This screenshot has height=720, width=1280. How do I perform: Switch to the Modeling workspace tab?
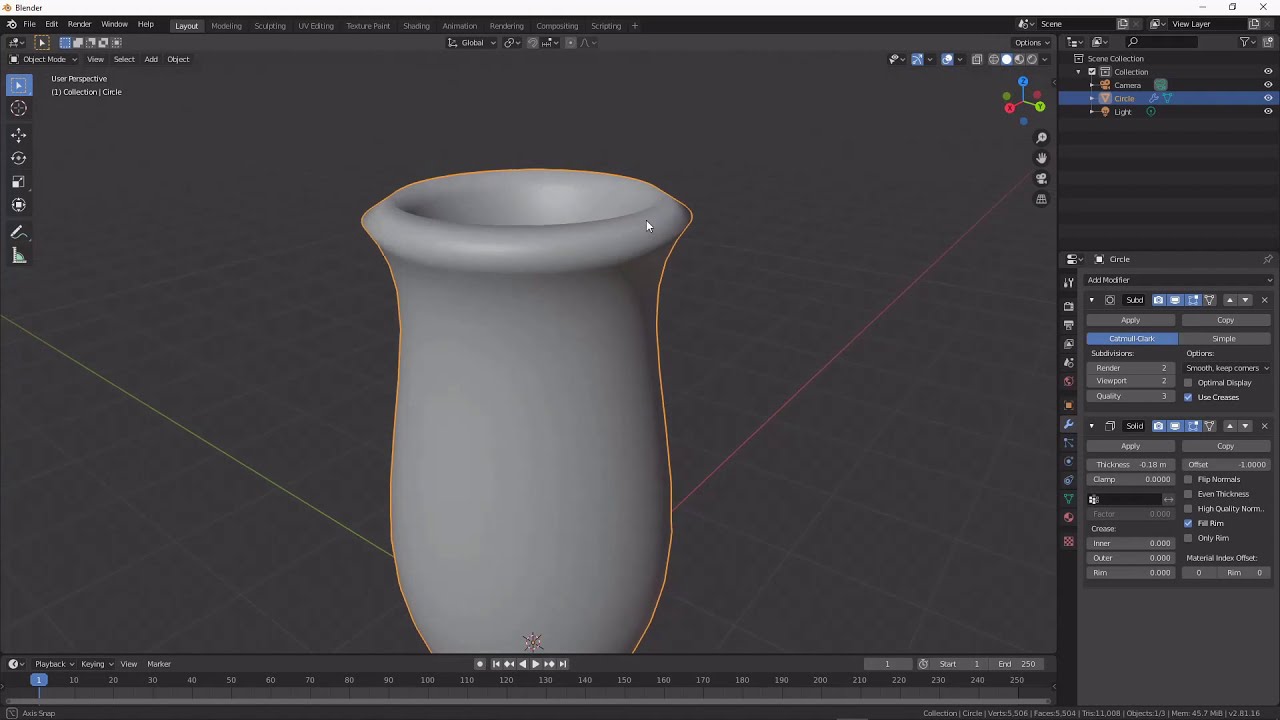coord(226,26)
